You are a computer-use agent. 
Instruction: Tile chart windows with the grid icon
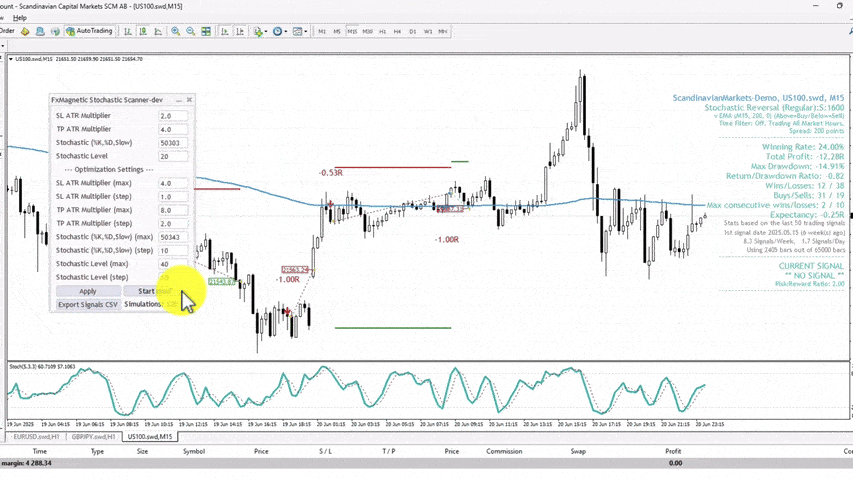click(x=206, y=32)
